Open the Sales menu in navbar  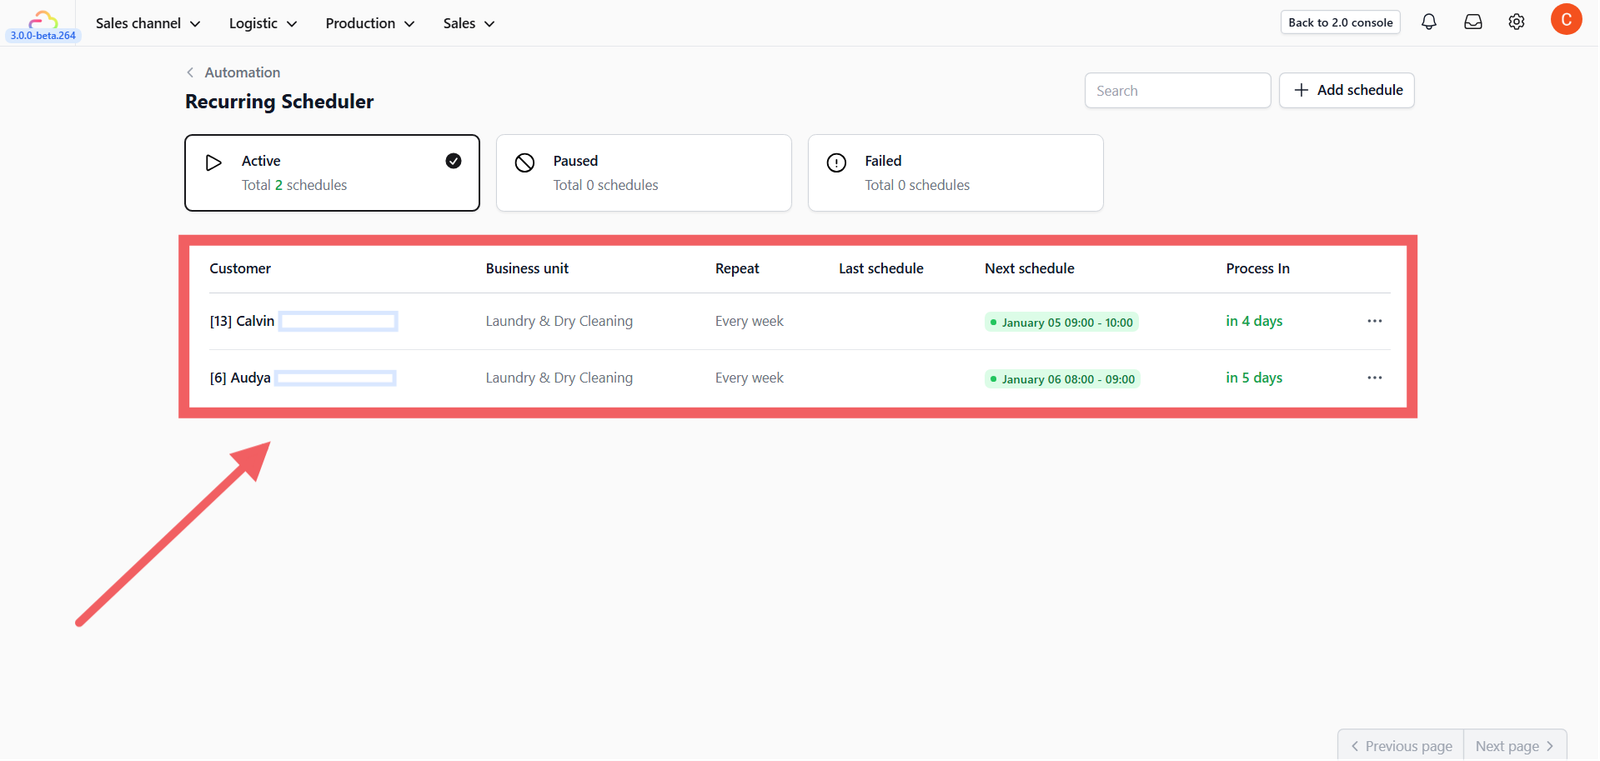click(469, 23)
